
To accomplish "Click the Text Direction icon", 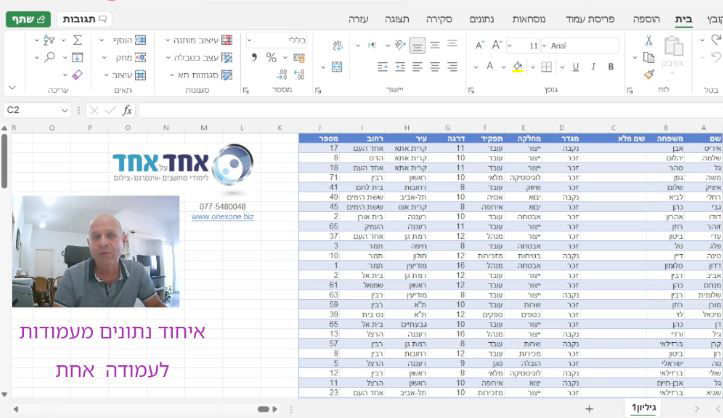I will 372,45.
